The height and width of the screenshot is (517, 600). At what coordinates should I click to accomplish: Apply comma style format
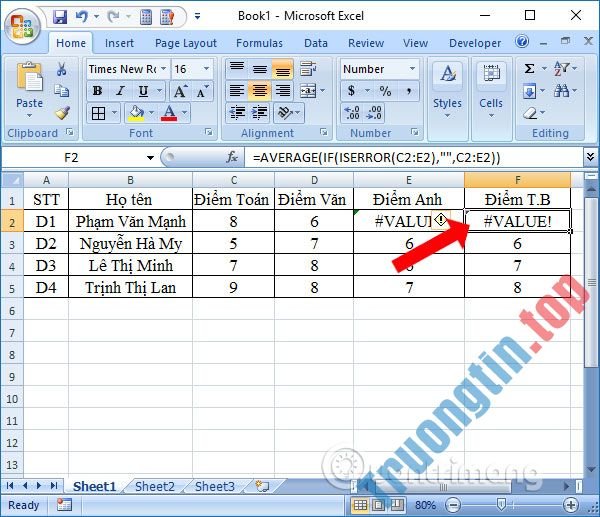pyautogui.click(x=409, y=91)
